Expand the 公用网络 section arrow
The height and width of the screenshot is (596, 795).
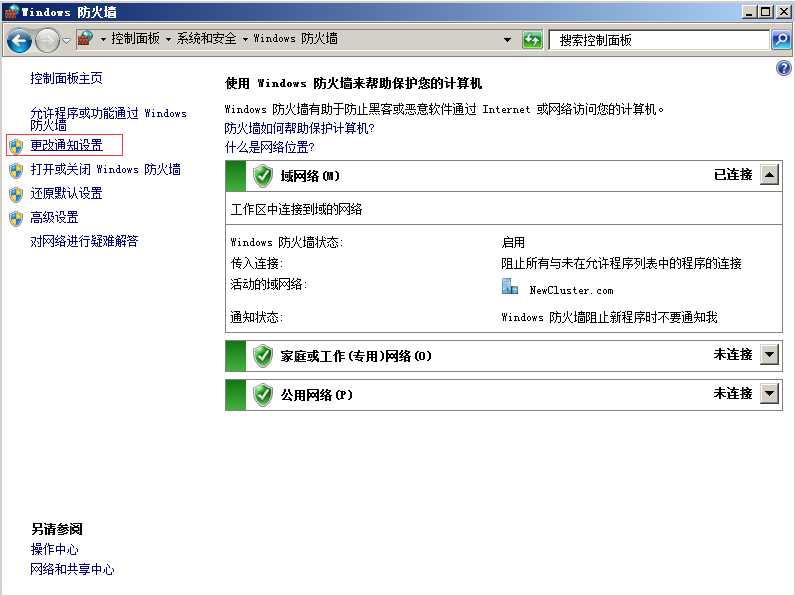pos(769,394)
